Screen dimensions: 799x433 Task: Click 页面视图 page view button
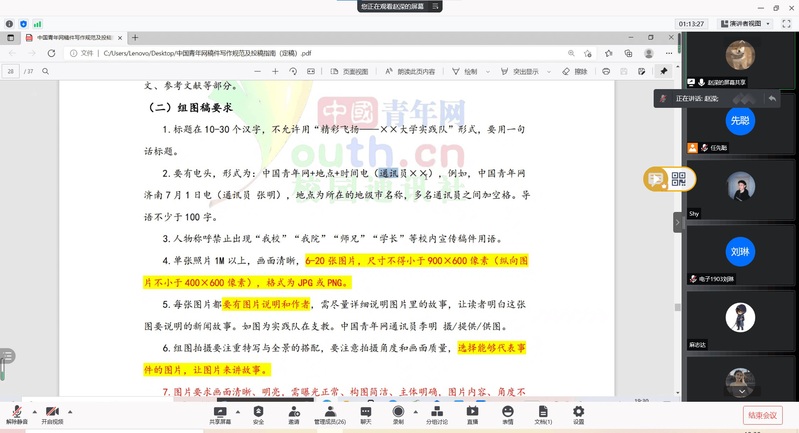point(350,71)
